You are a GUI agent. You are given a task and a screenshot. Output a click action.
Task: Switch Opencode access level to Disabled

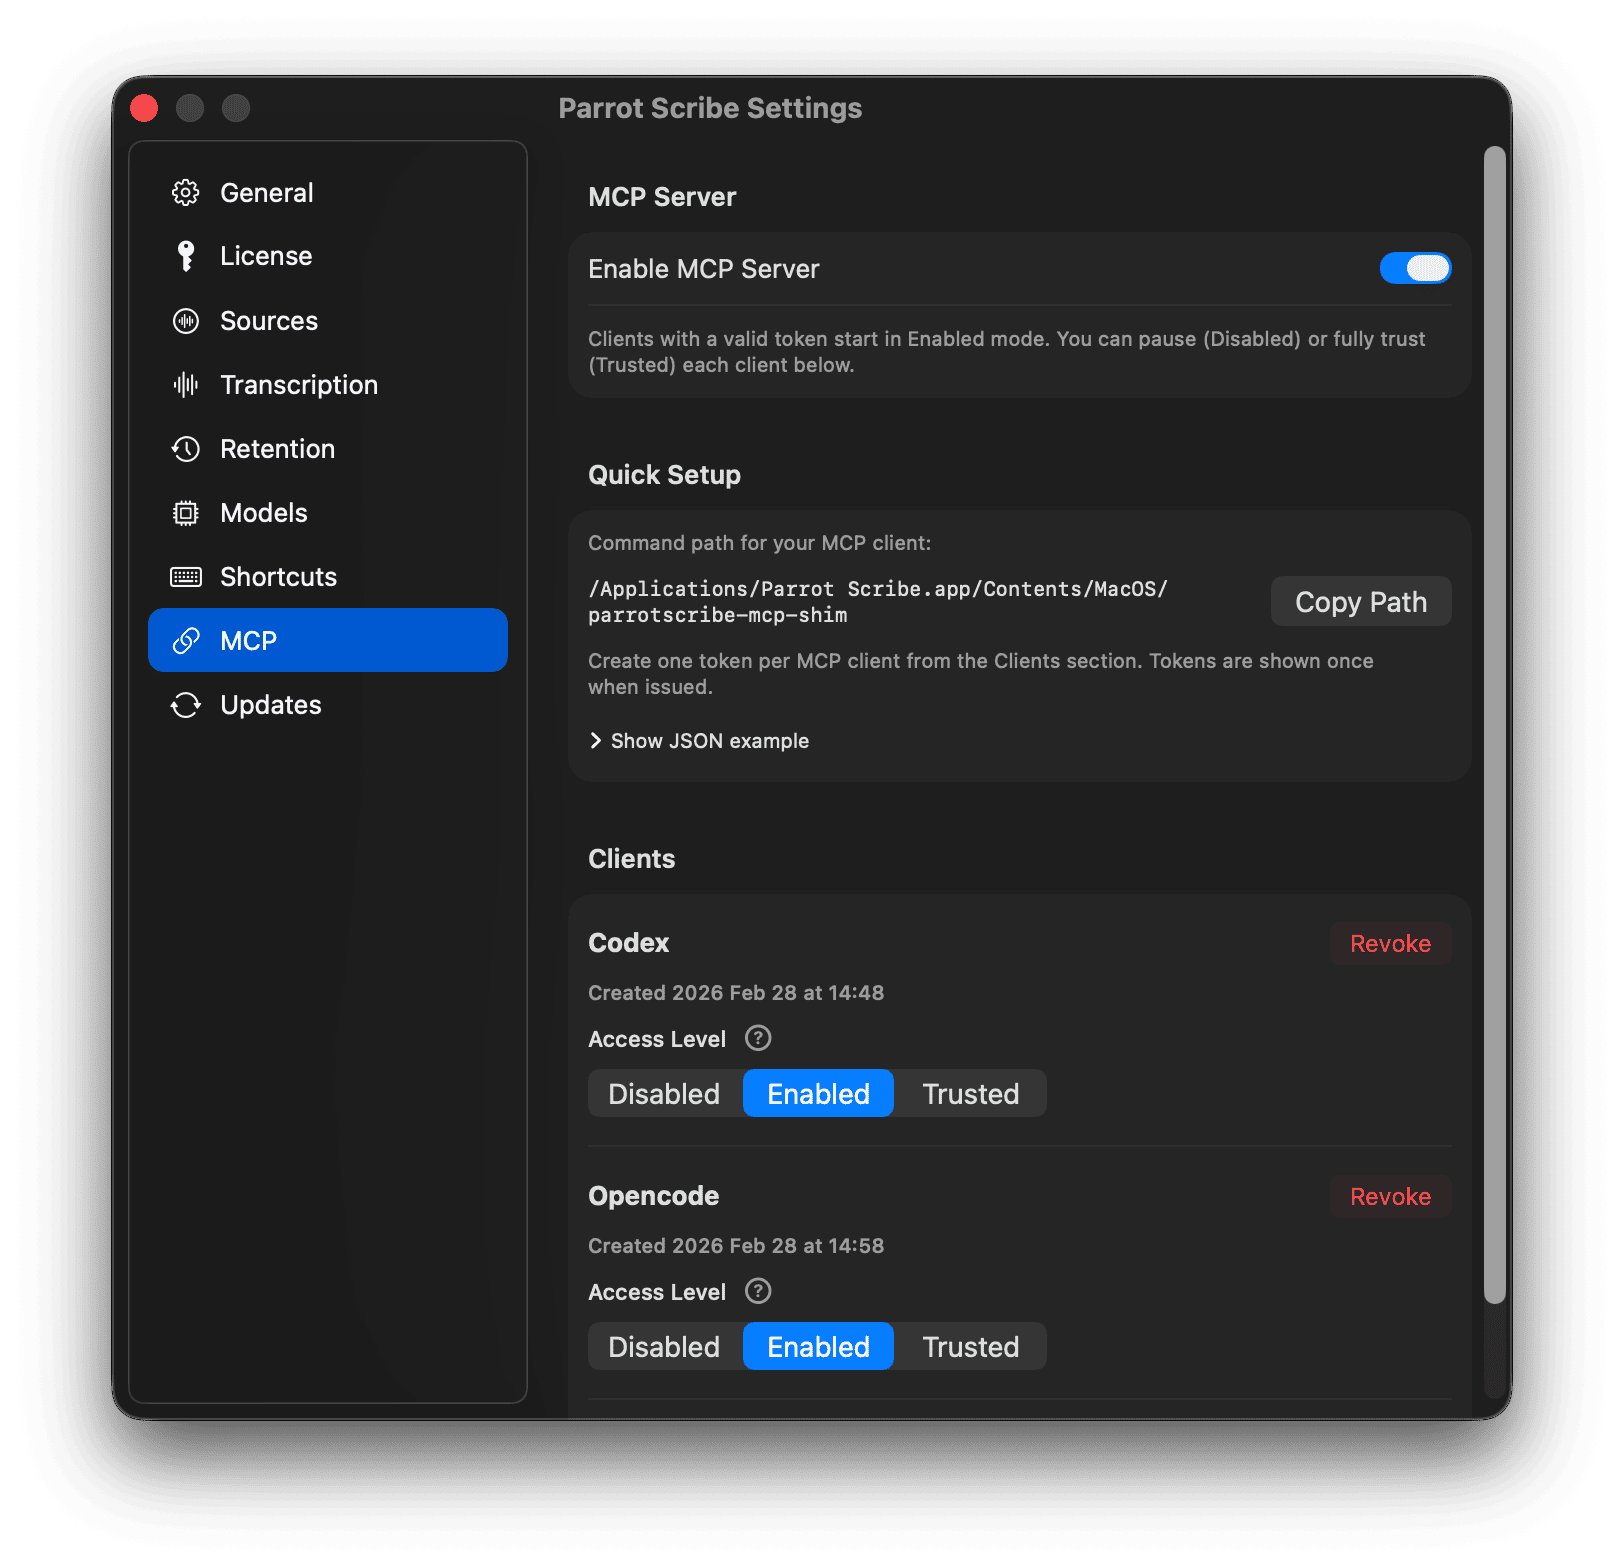(663, 1346)
